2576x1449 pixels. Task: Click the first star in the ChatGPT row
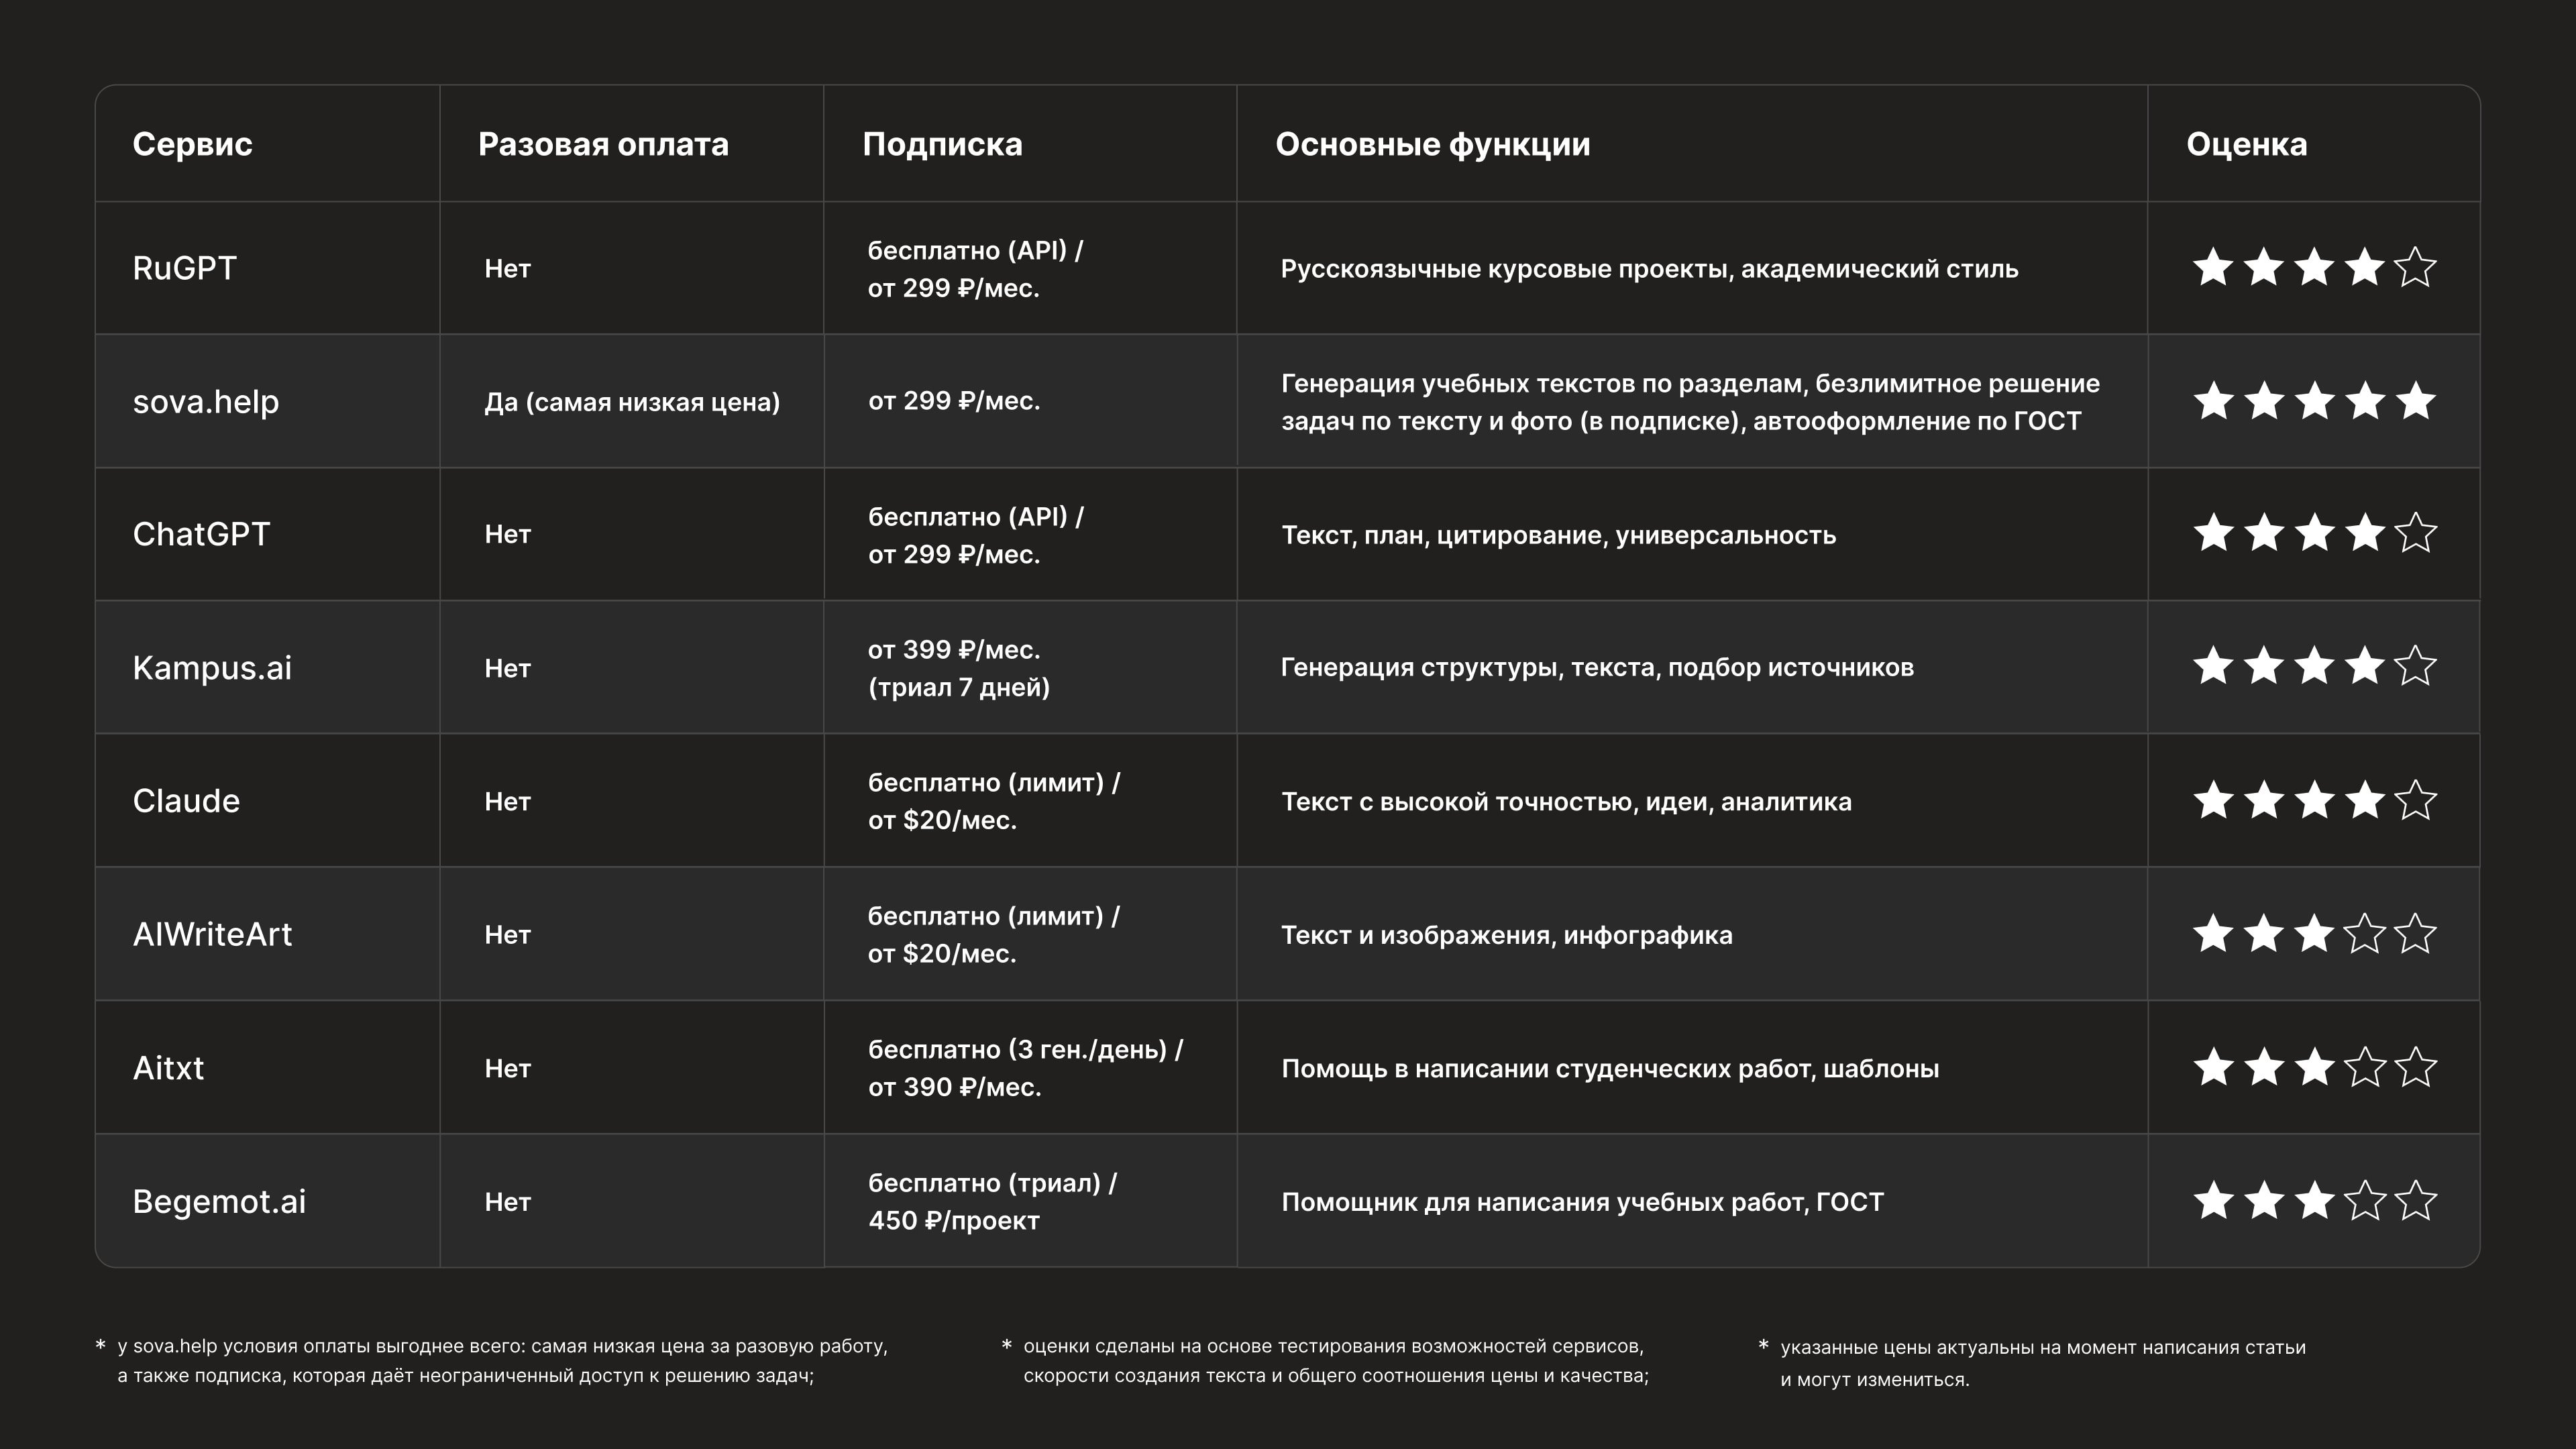tap(2213, 534)
